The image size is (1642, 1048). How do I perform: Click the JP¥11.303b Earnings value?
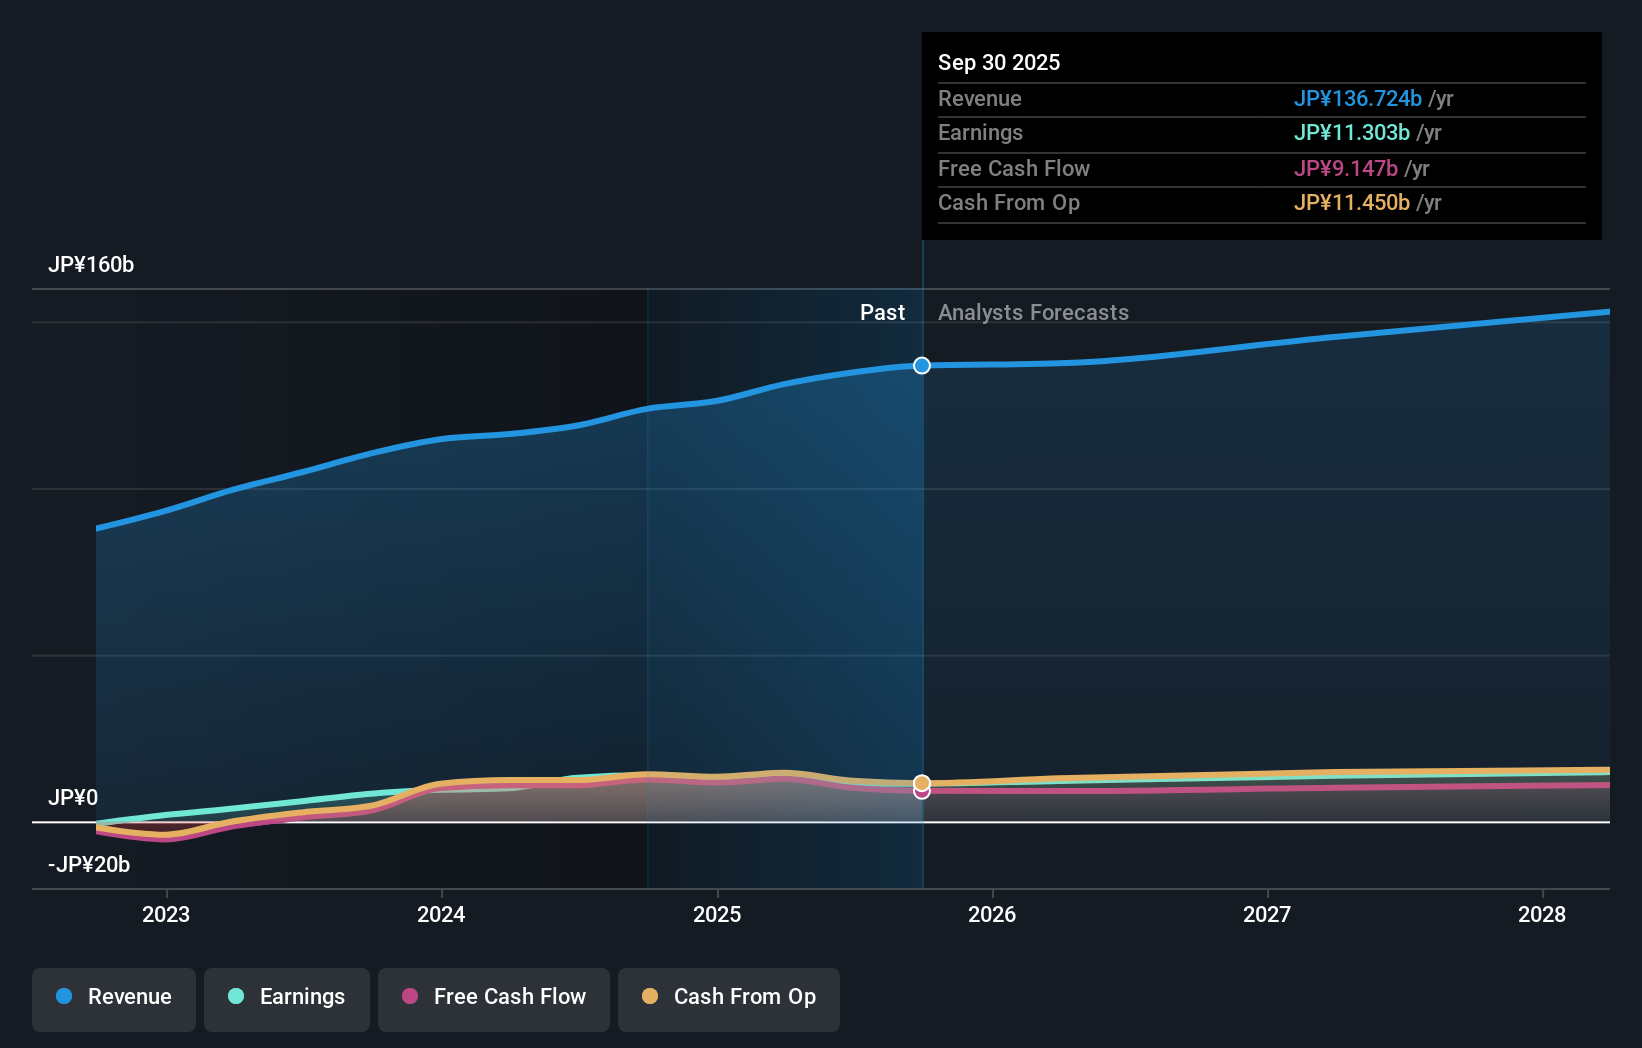click(1353, 132)
